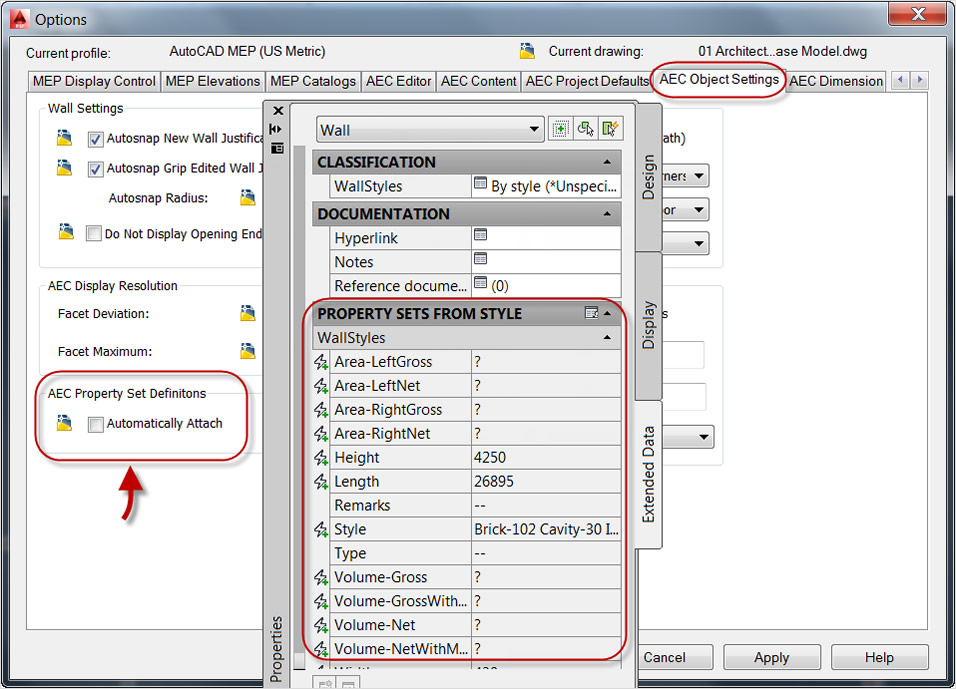Collapse the WallStyles property set group

(607, 337)
